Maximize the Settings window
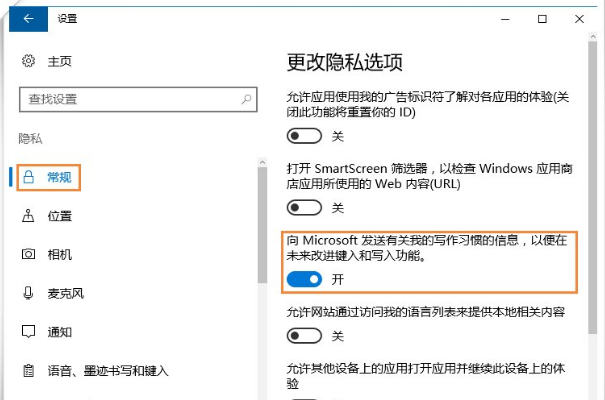Viewport: 605px width, 400px height. click(542, 19)
